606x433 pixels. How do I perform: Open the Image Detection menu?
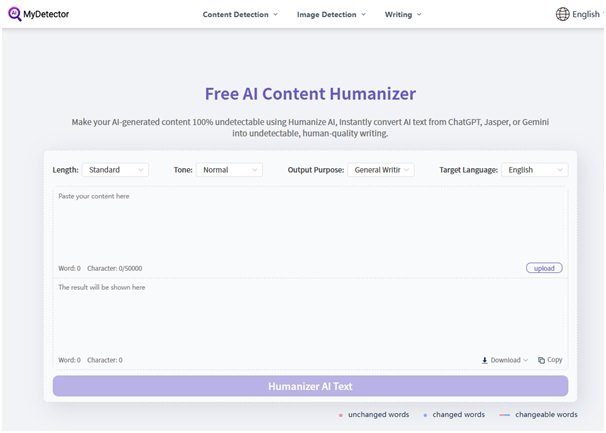pyautogui.click(x=331, y=15)
